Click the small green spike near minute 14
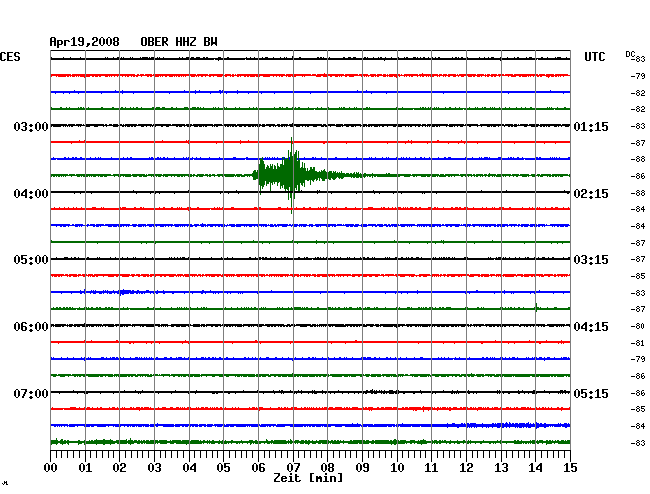Screen dimensions: 650x494 point(536,308)
